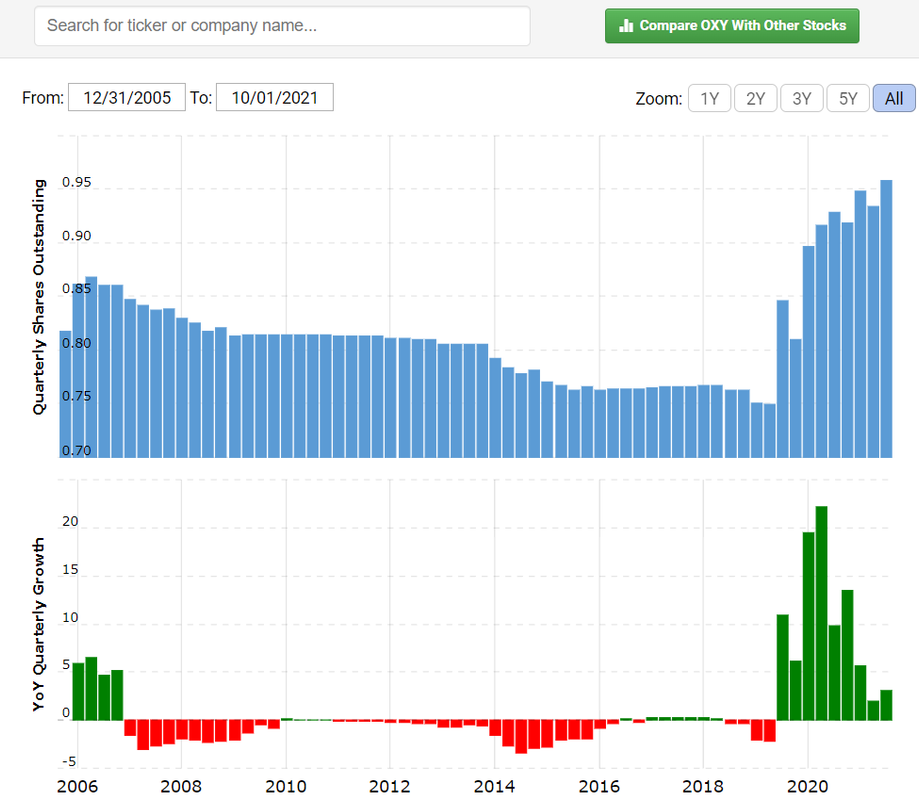Click the -5 growth axis value
This screenshot has height=800, width=919.
click(69, 761)
